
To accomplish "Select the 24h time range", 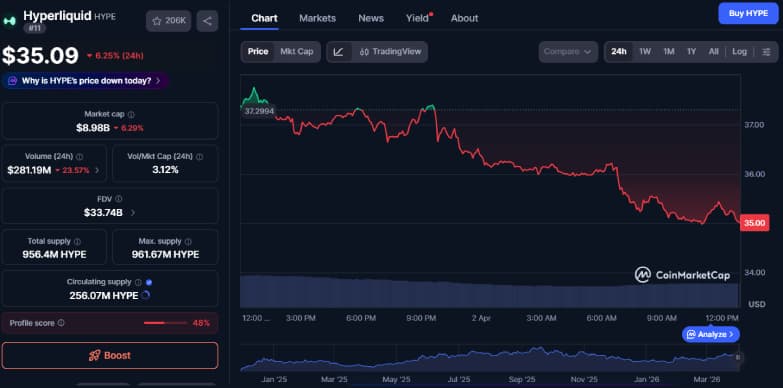I will (619, 51).
